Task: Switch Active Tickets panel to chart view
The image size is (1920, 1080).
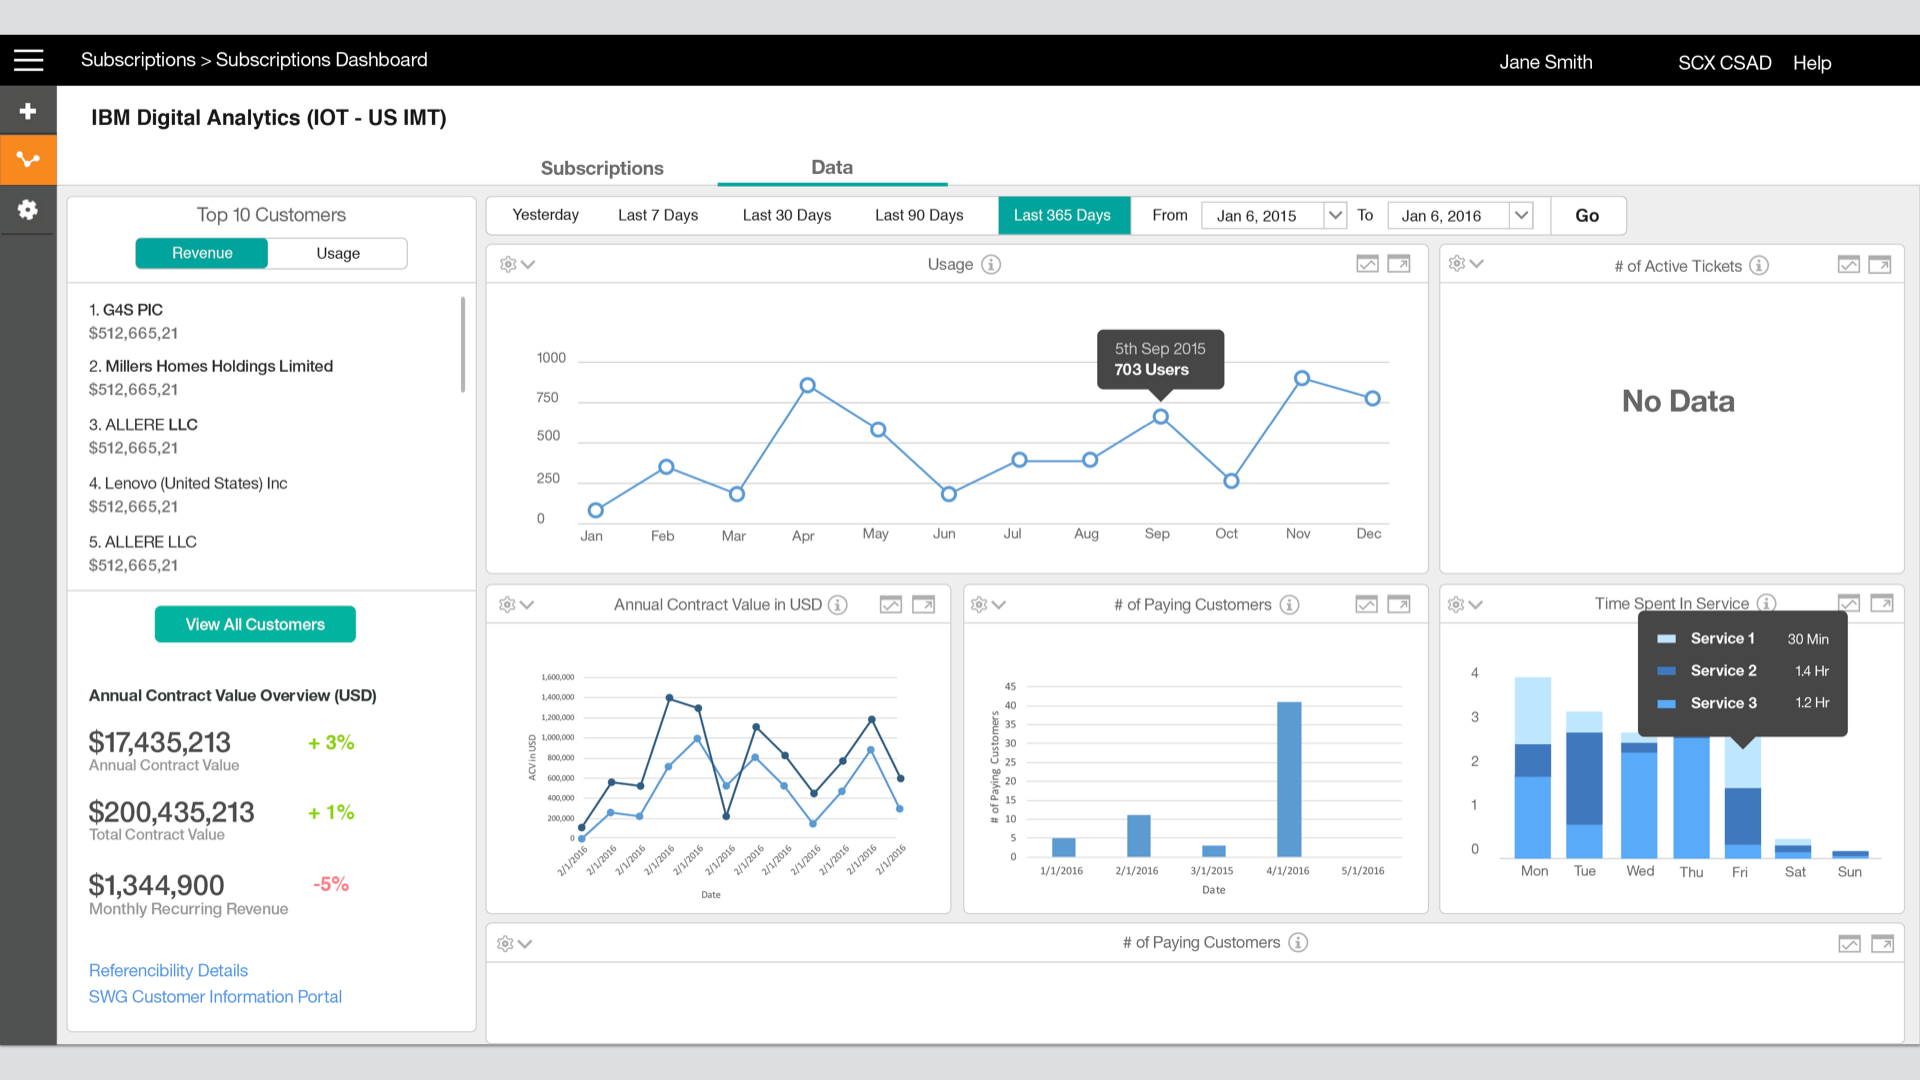Action: pyautogui.click(x=1848, y=265)
